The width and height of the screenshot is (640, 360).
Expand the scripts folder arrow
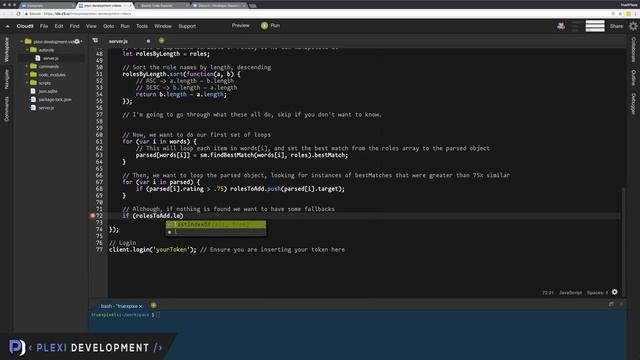(27, 83)
